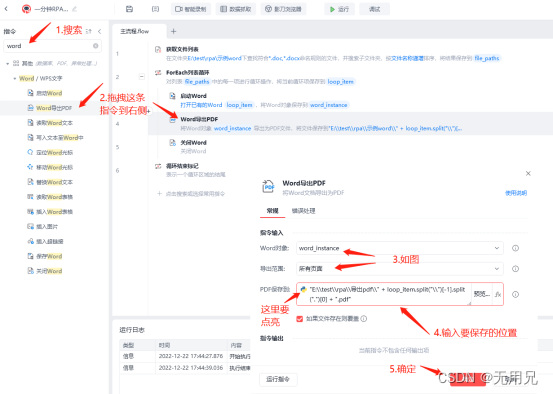Image resolution: width=553 pixels, height=394 pixels.
Task: Open fx expression editor icon
Action: pyautogui.click(x=498, y=294)
